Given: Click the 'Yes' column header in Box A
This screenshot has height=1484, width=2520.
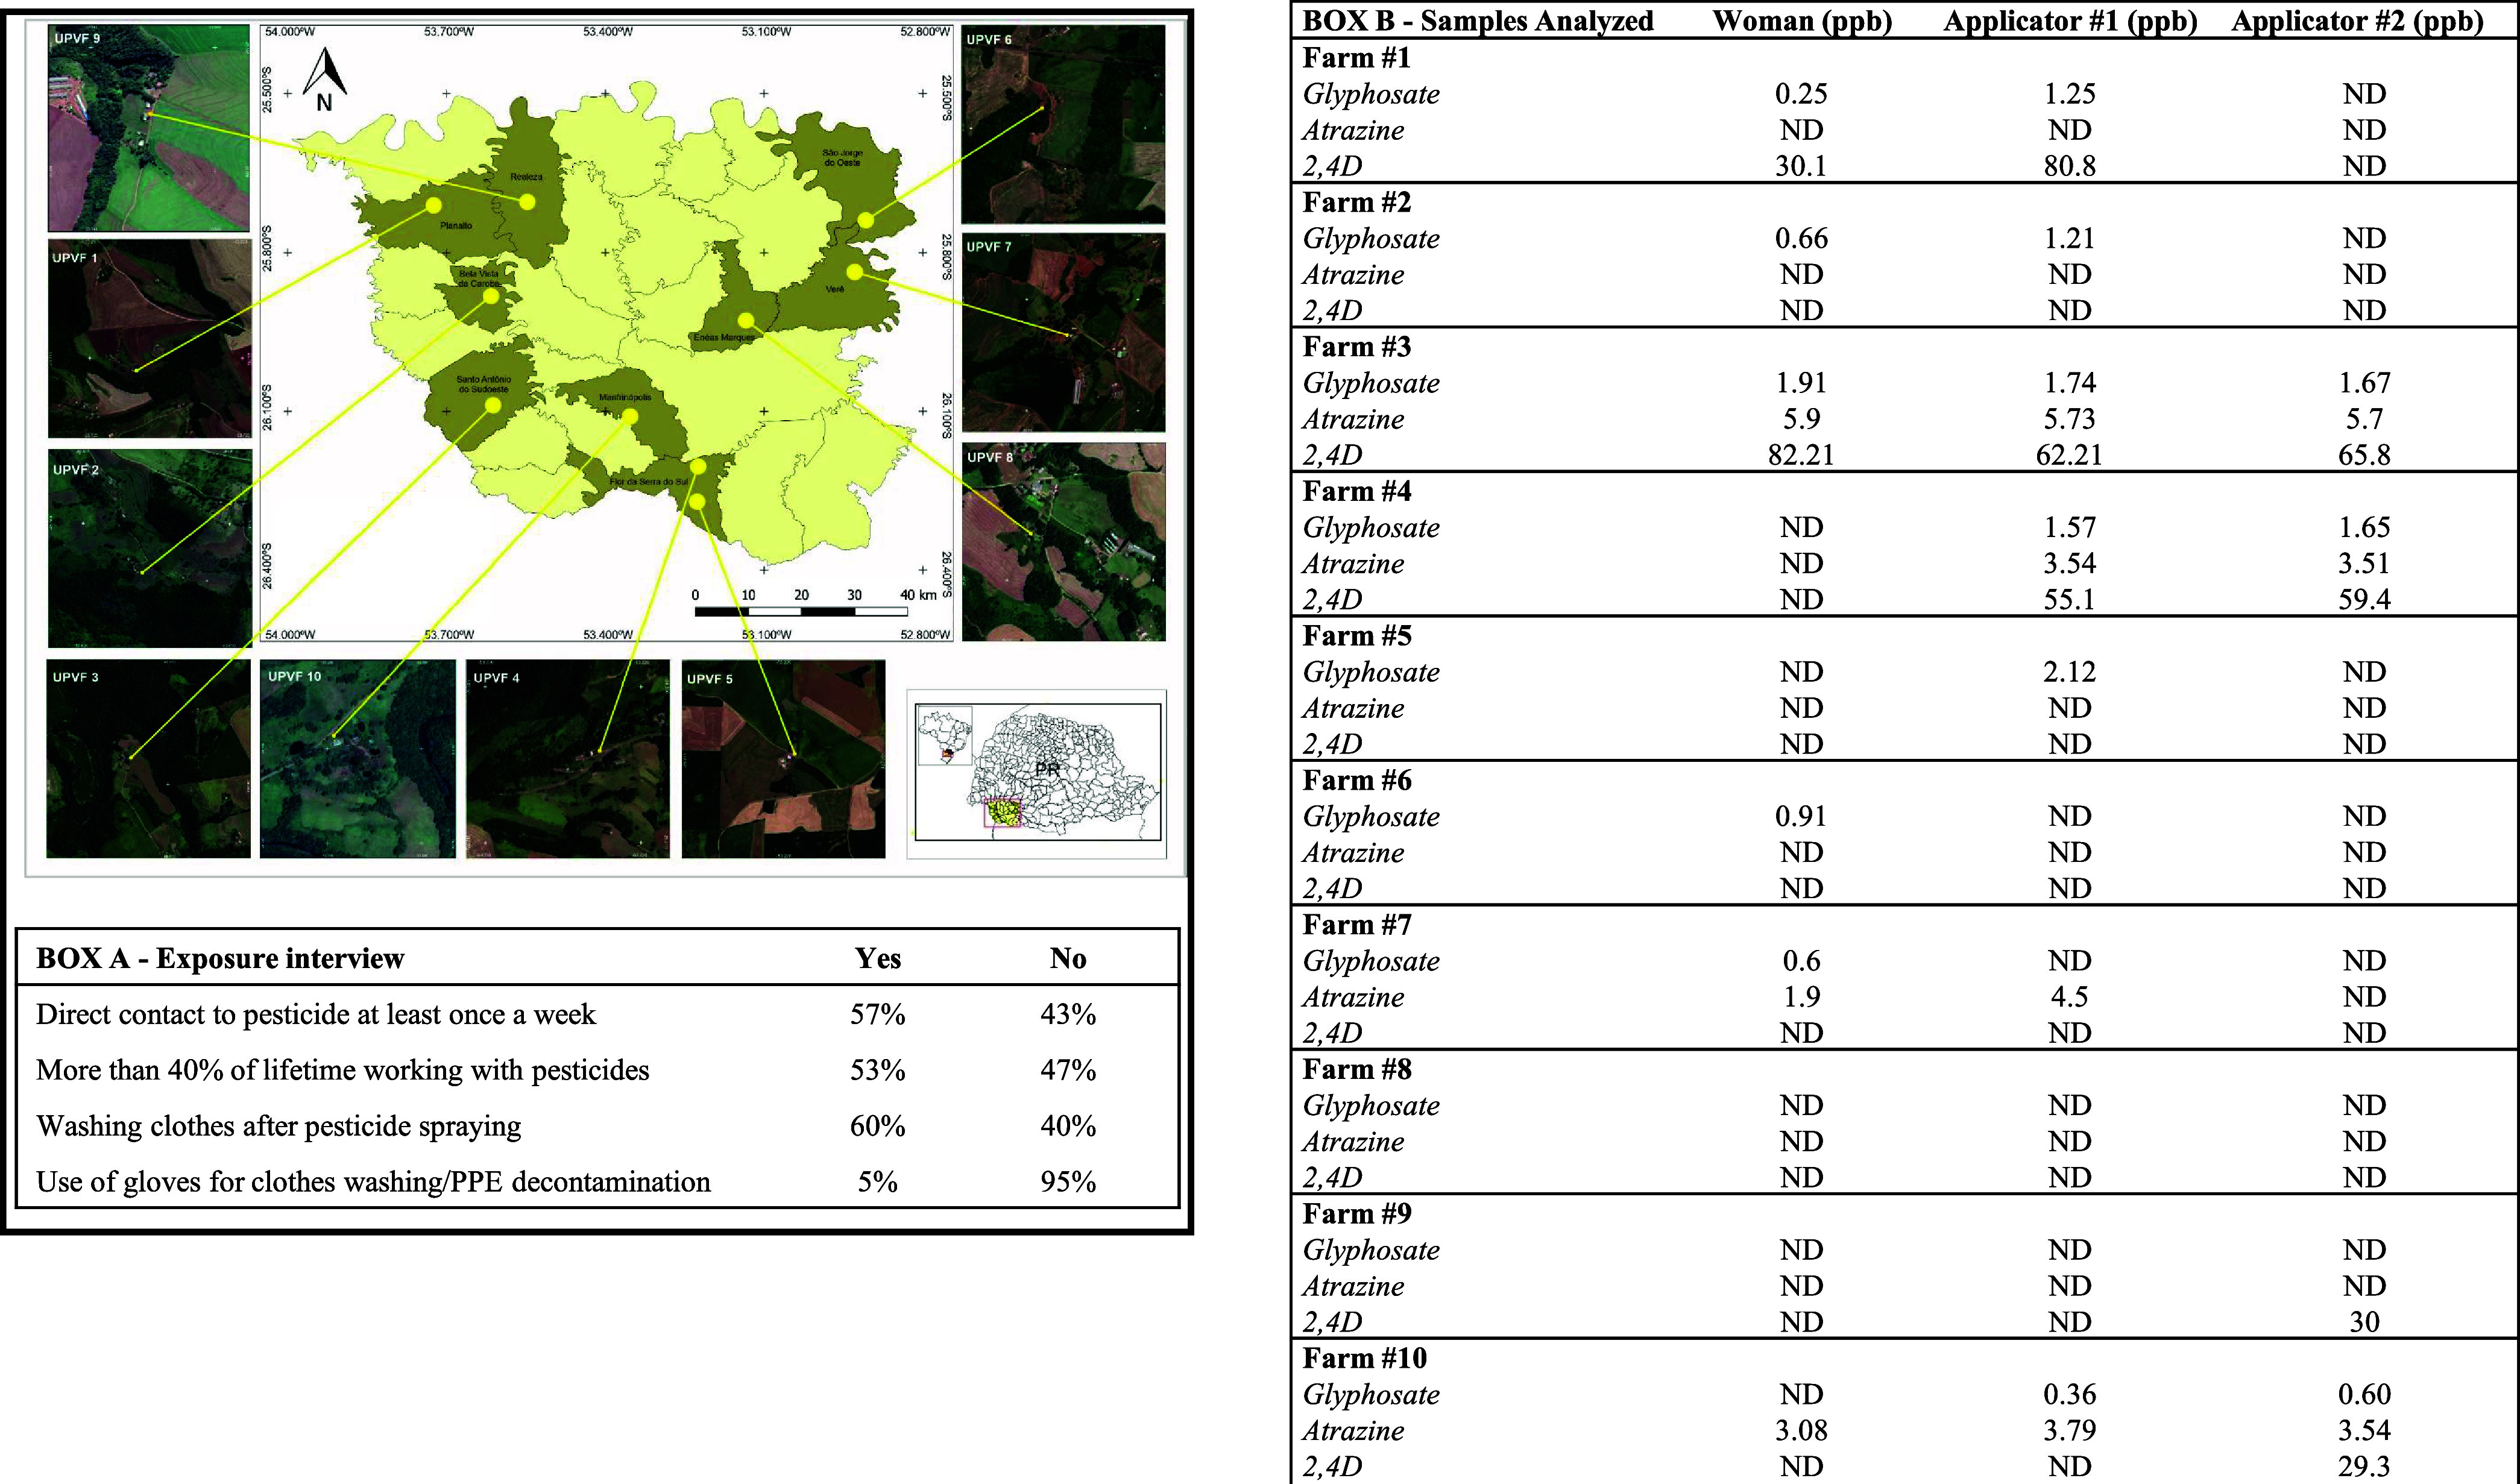Looking at the screenshot, I should coord(878,958).
